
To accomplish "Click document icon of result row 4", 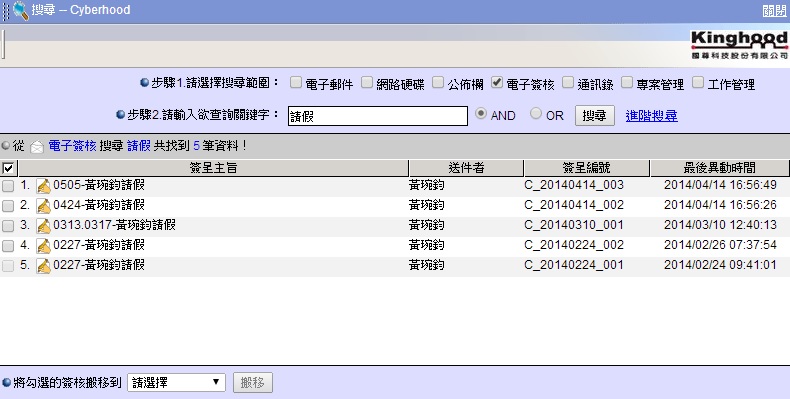I will point(44,246).
